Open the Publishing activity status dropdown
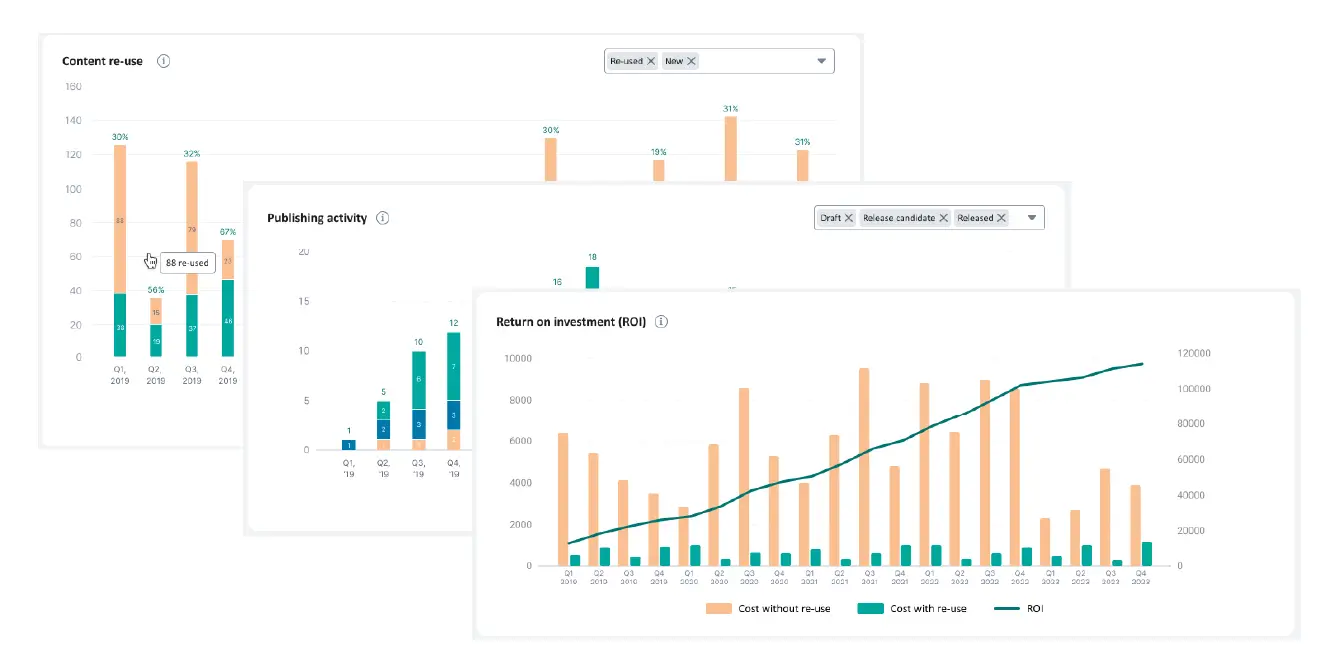 pyautogui.click(x=1031, y=218)
